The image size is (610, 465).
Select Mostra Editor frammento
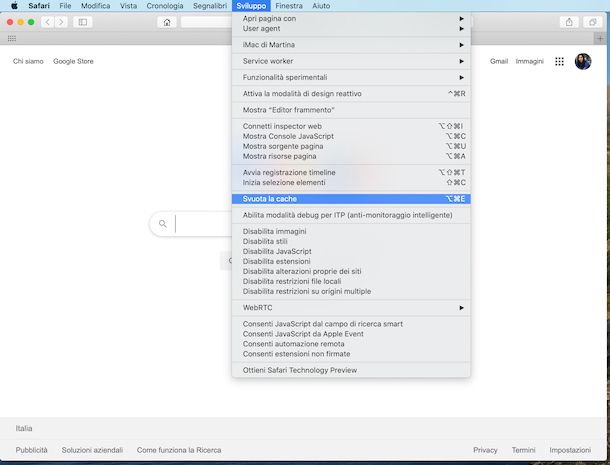351,110
